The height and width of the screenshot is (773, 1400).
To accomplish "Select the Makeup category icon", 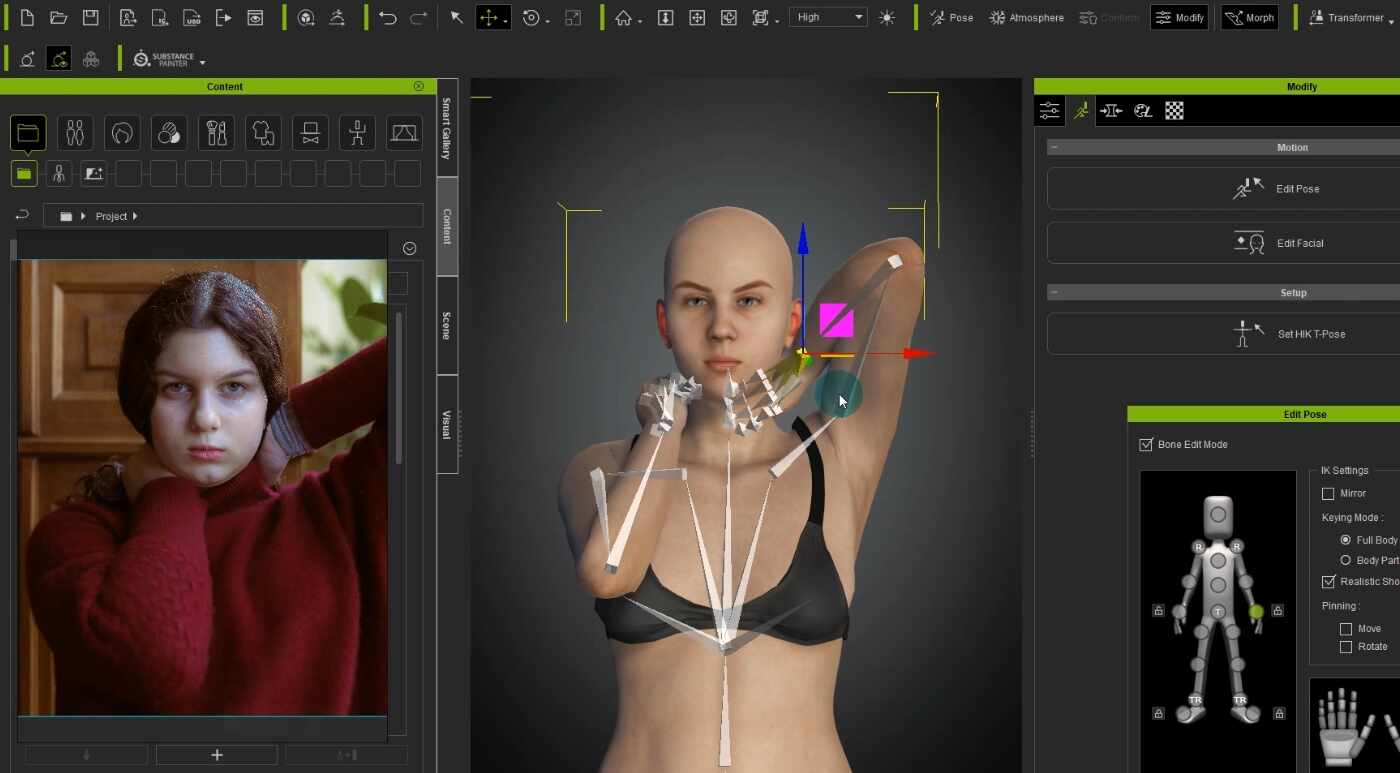I will (x=216, y=132).
